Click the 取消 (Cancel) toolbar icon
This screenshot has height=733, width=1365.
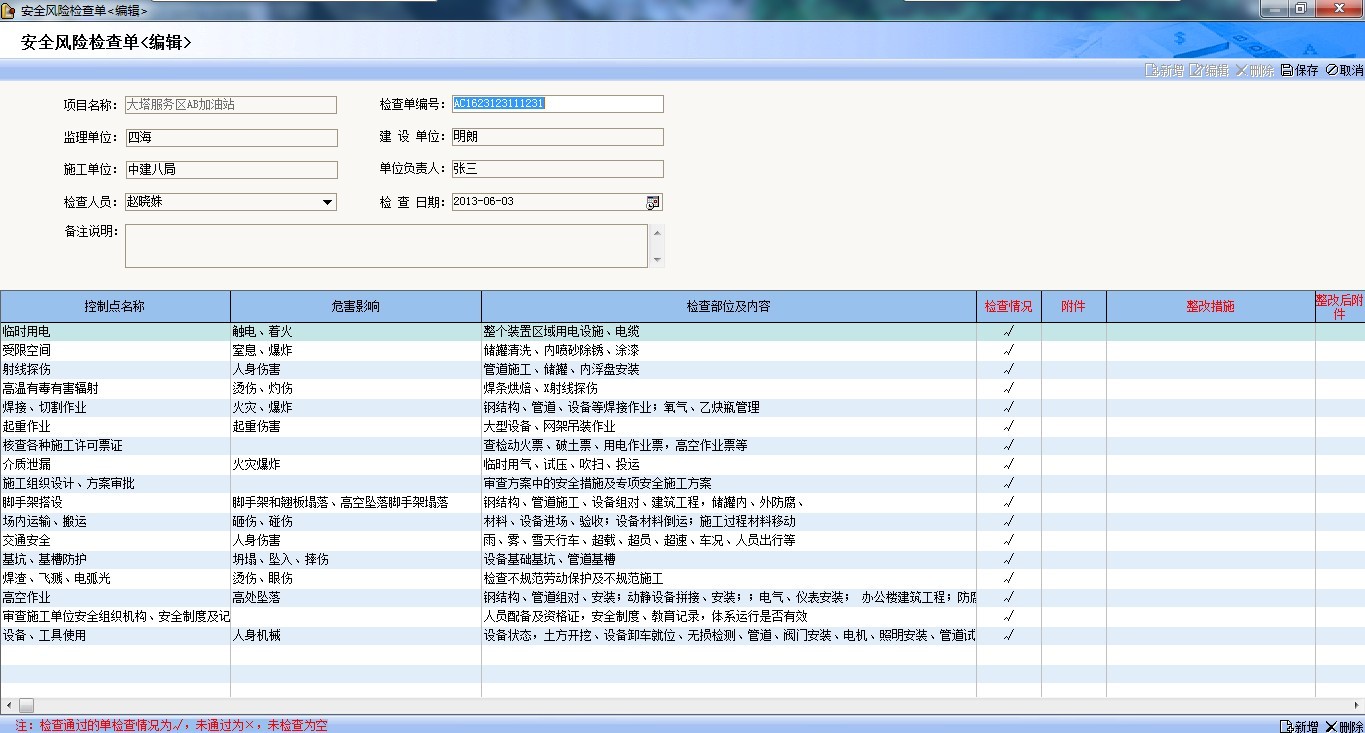1331,71
